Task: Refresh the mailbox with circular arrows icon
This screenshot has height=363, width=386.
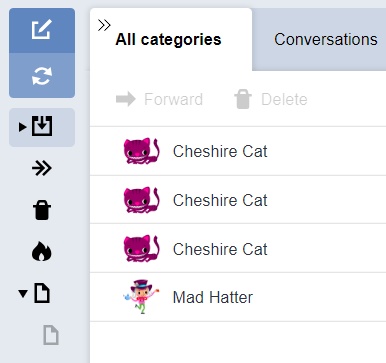Action: click(x=42, y=76)
